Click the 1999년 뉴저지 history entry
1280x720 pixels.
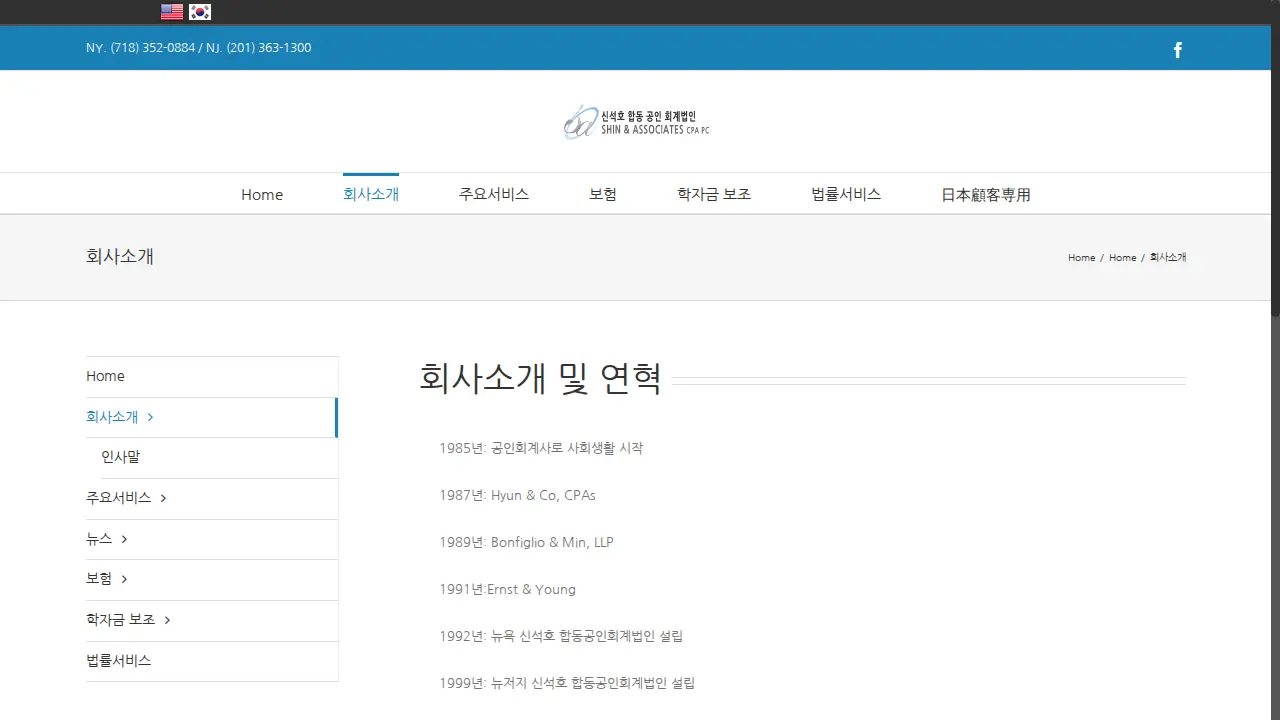coord(567,683)
